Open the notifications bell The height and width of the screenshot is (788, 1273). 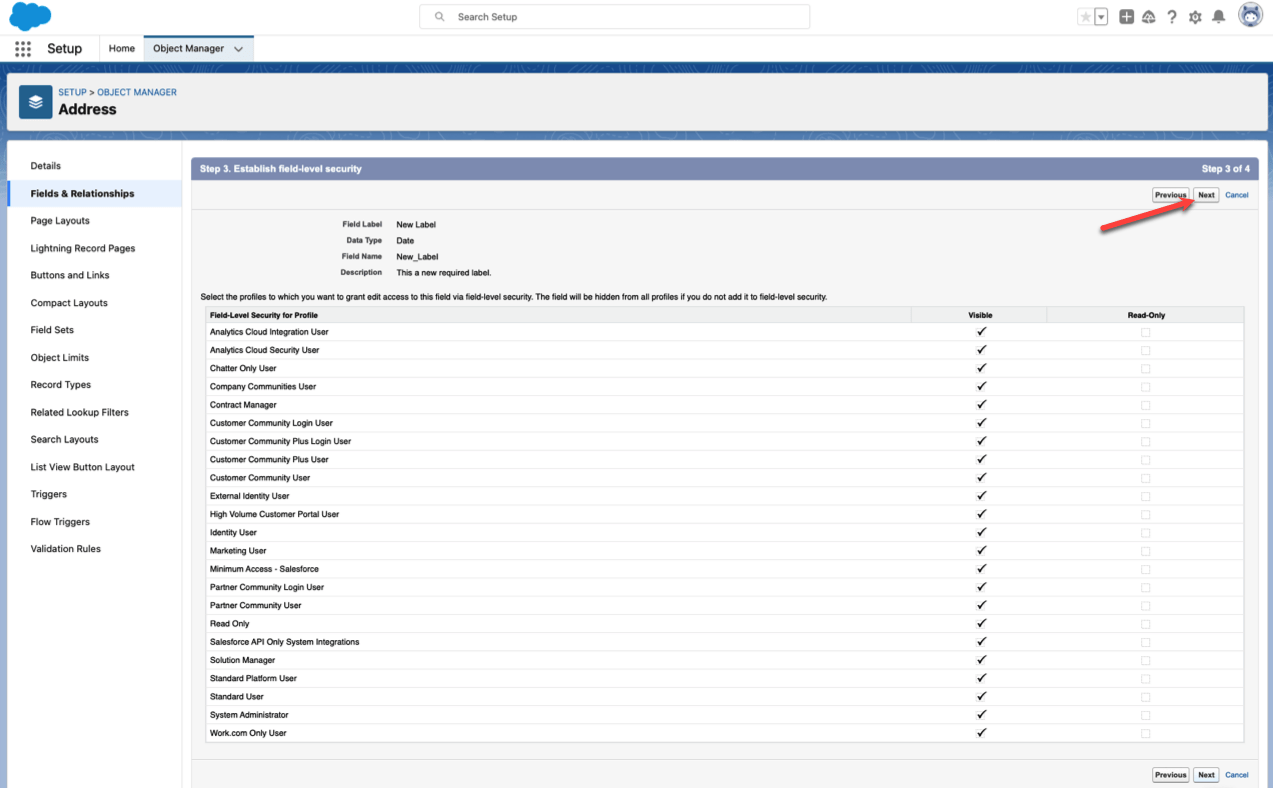(1218, 17)
